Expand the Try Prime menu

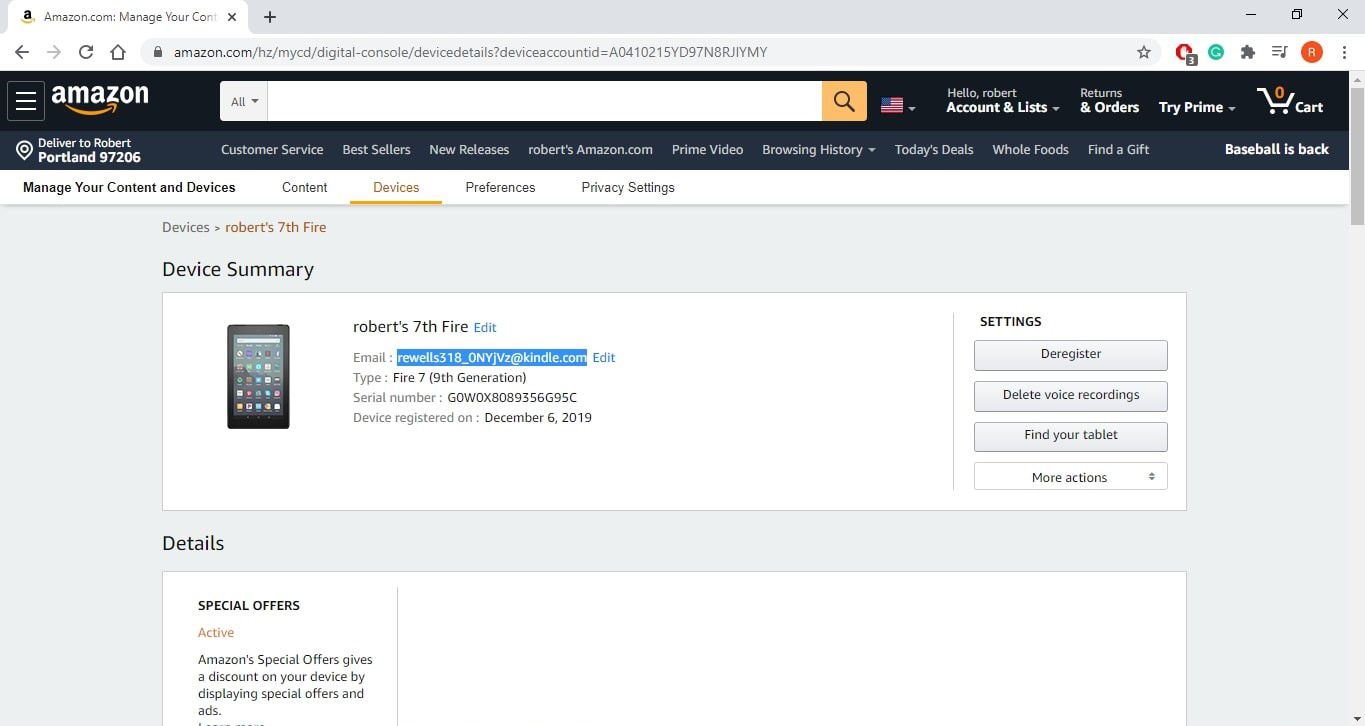tap(1197, 107)
